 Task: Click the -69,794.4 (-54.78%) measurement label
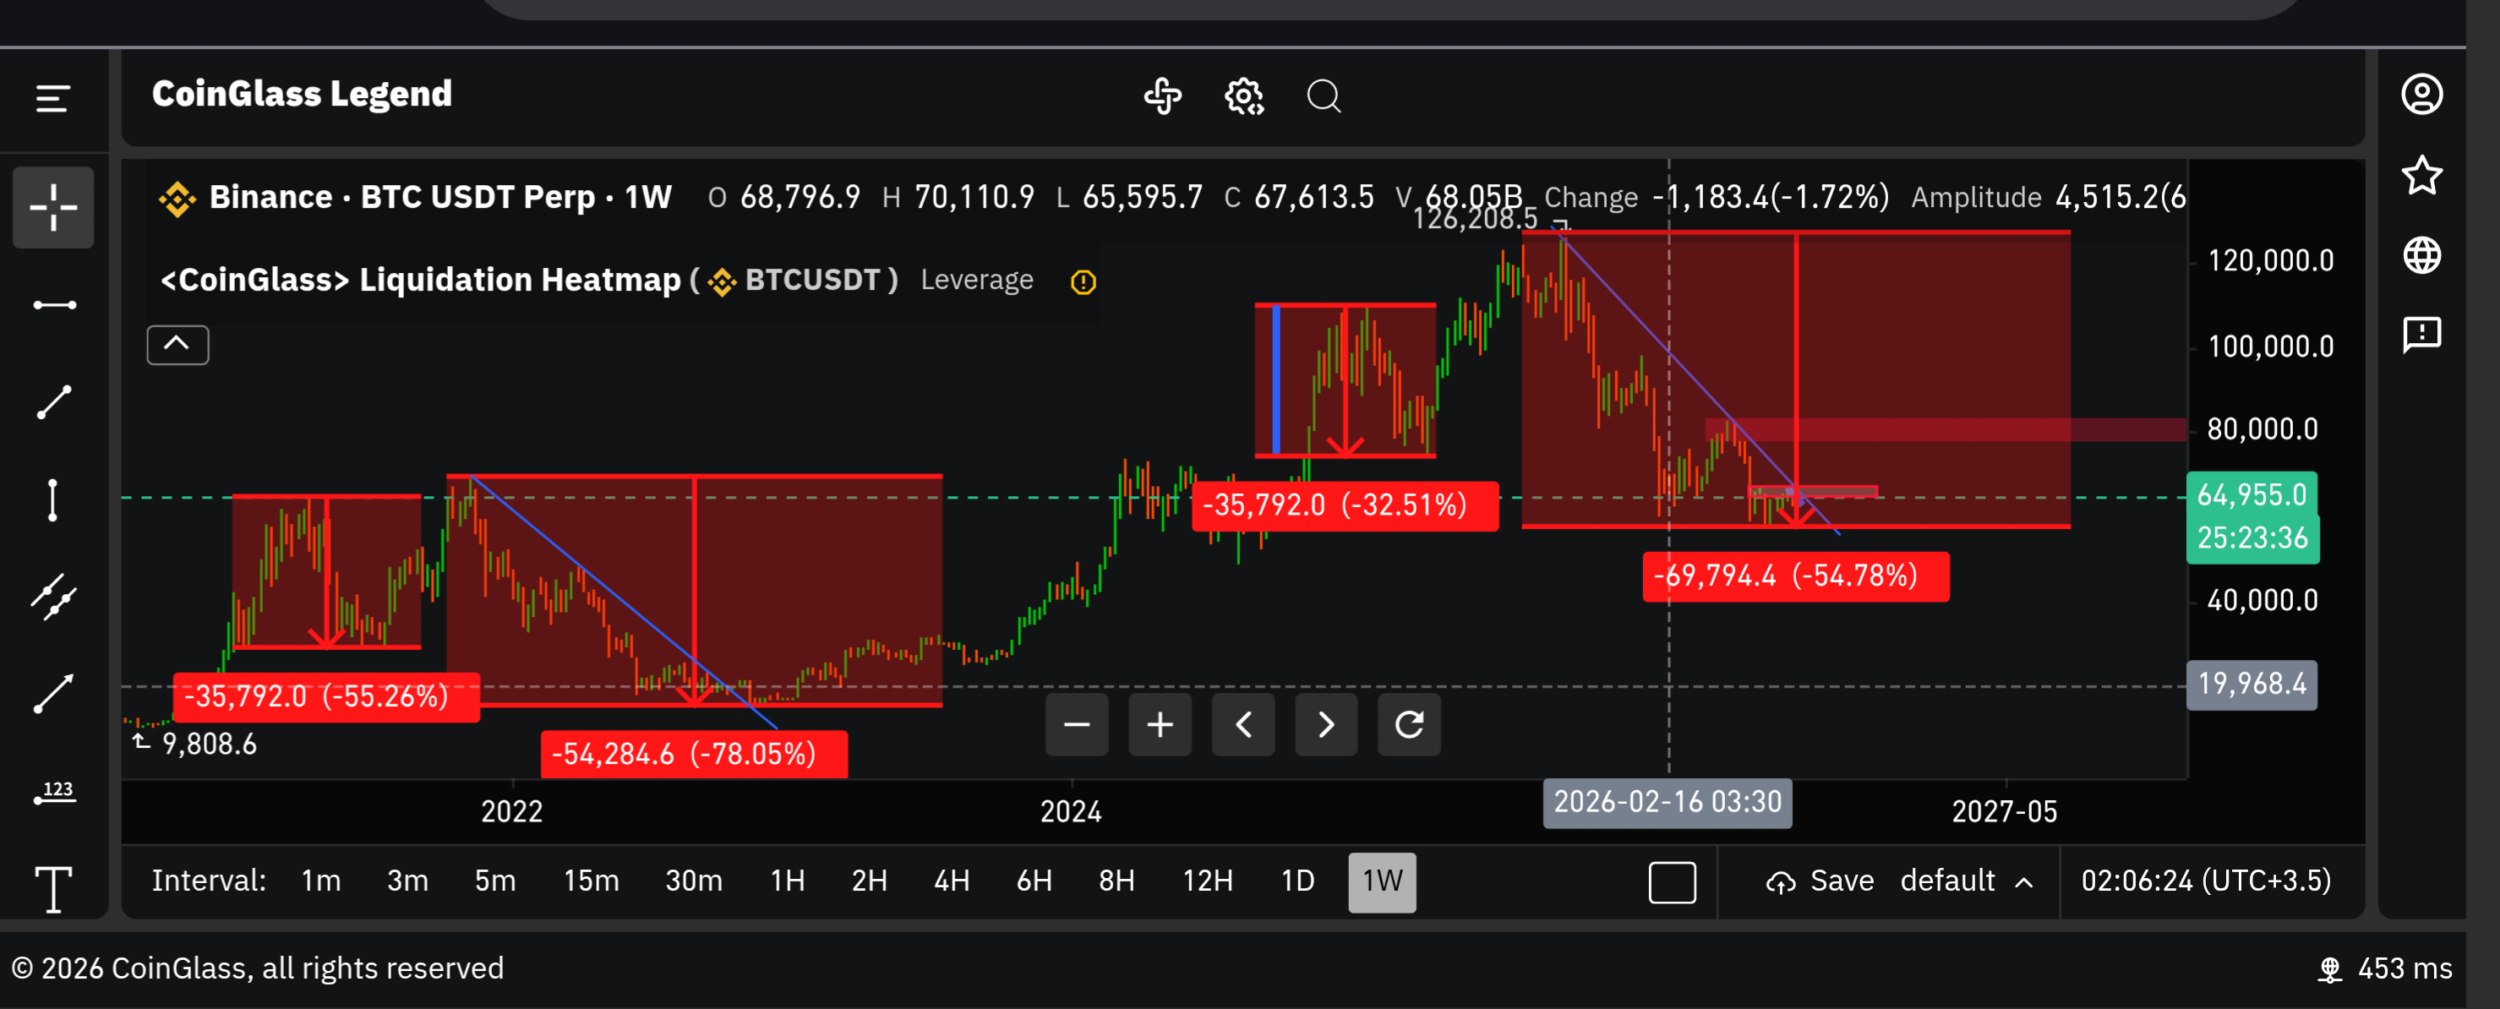pyautogui.click(x=1796, y=576)
